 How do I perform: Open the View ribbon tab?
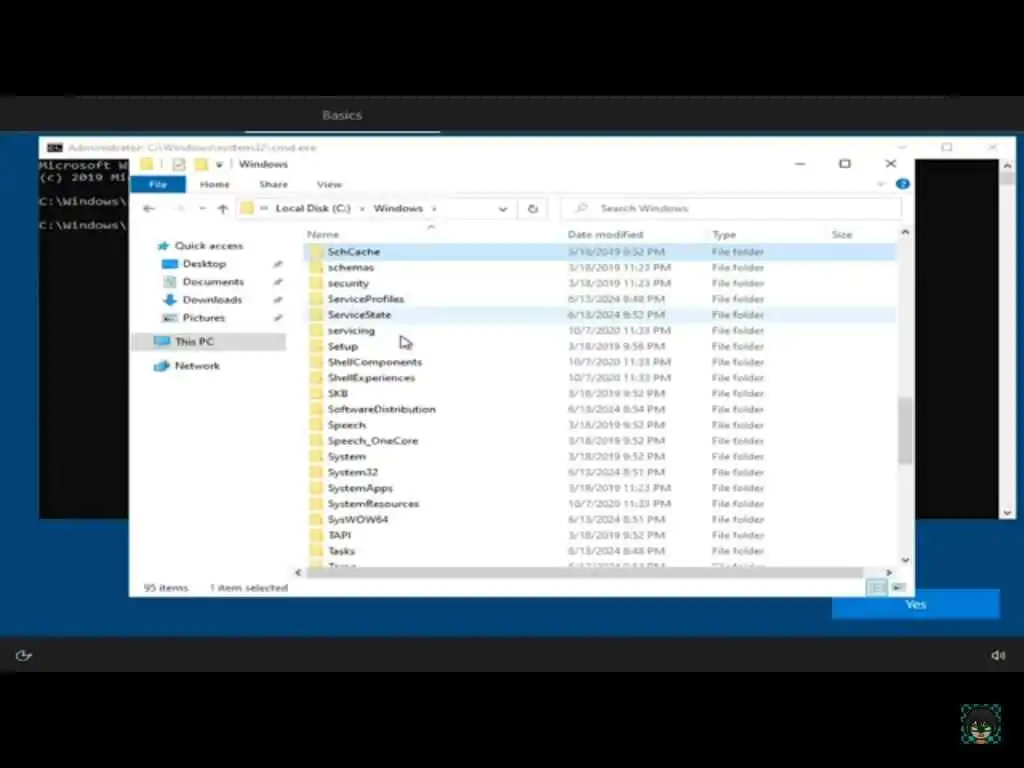[x=329, y=184]
